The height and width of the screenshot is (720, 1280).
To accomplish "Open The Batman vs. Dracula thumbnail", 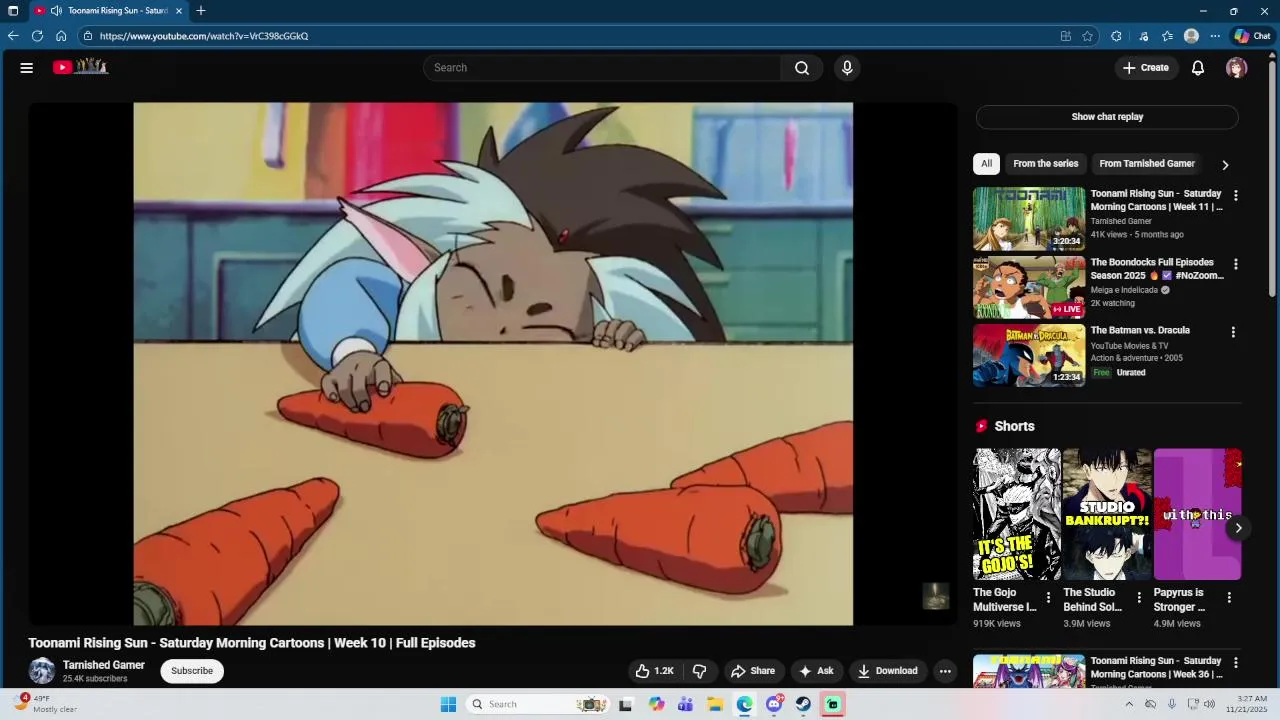I will coord(1029,355).
